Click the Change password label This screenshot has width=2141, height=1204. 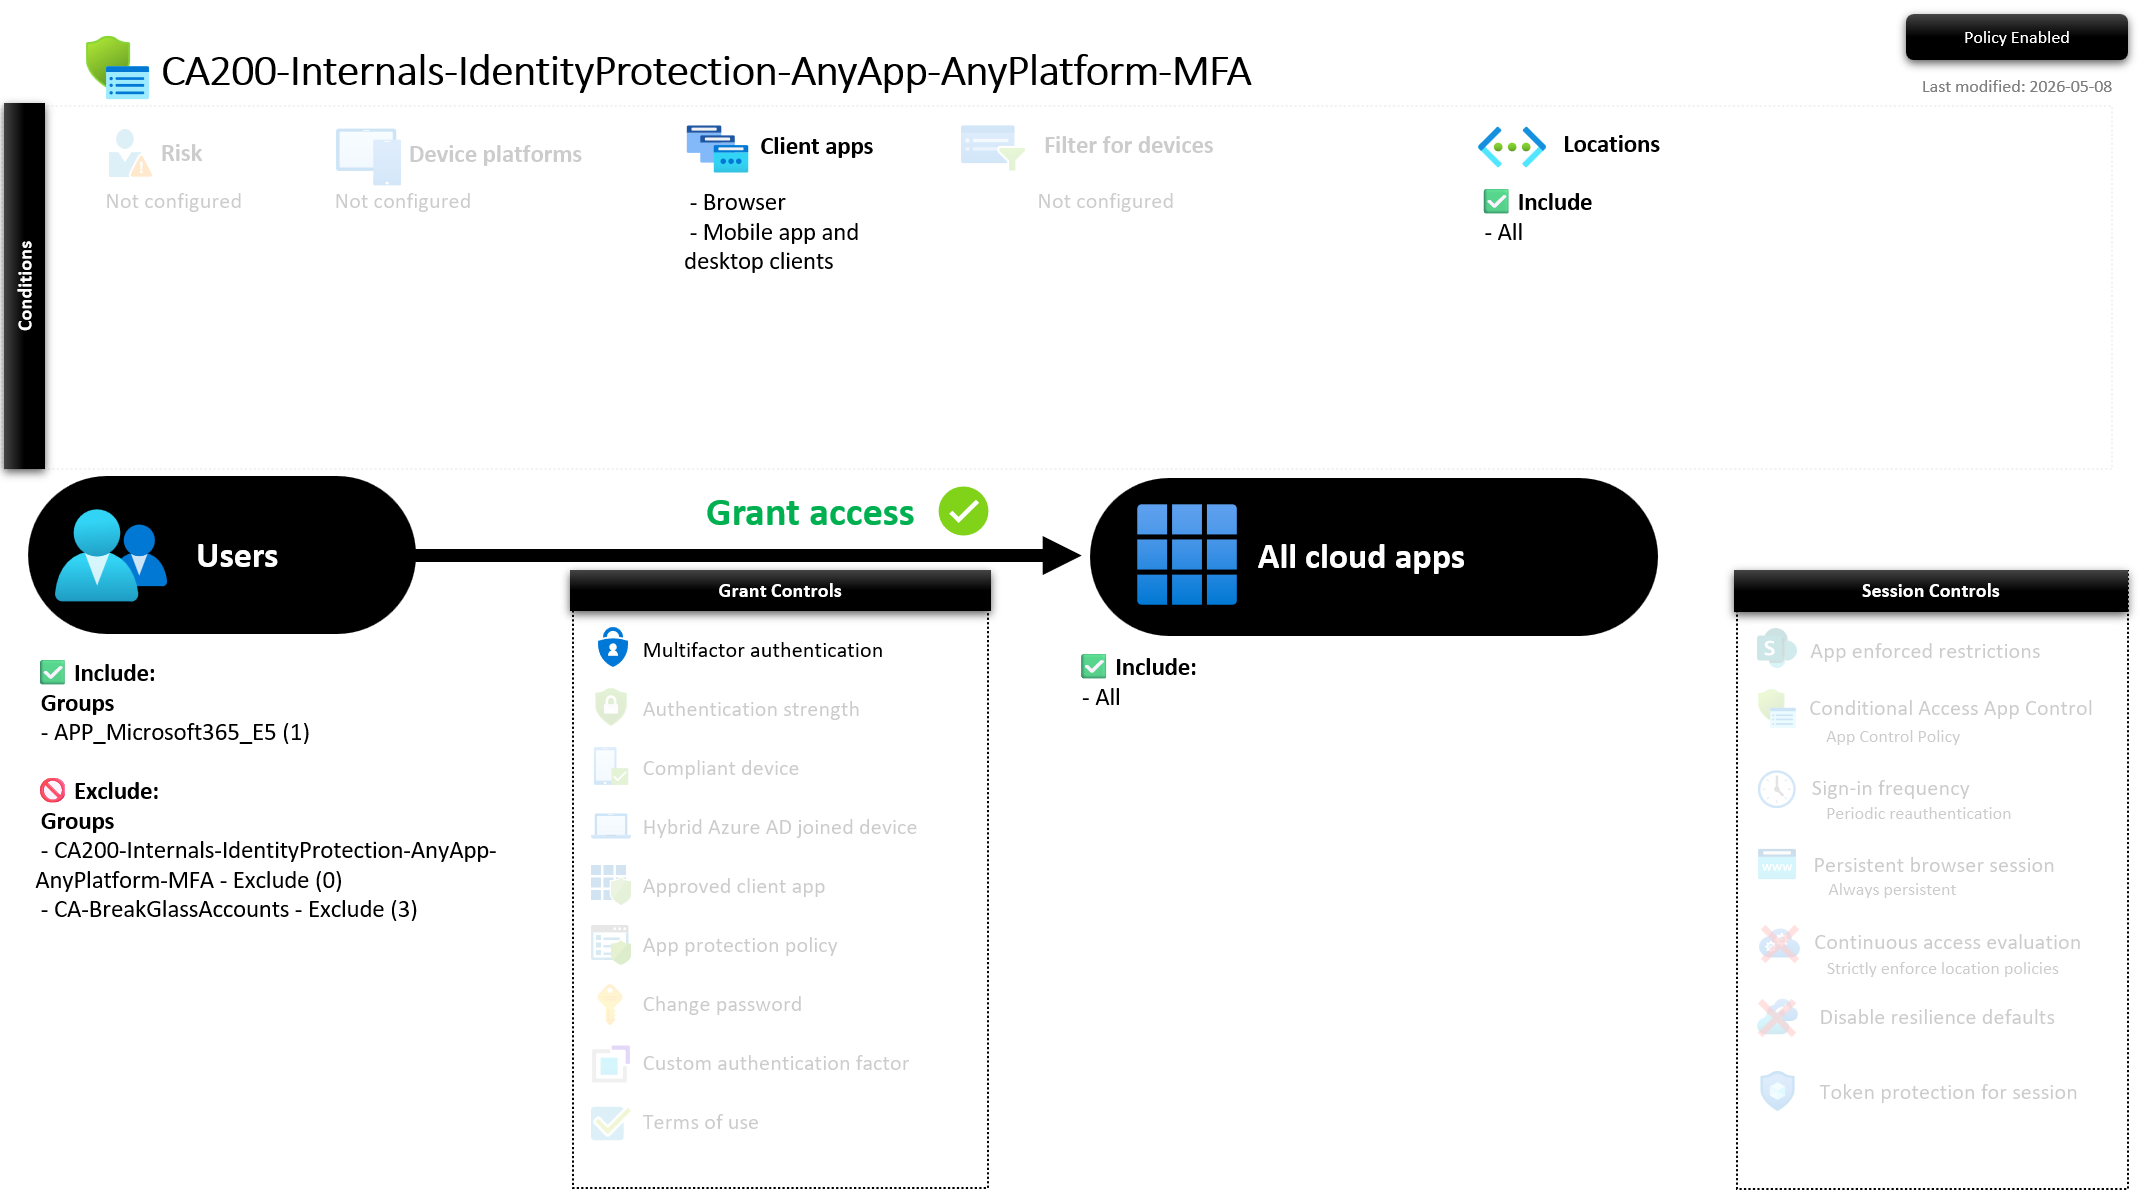722,1004
